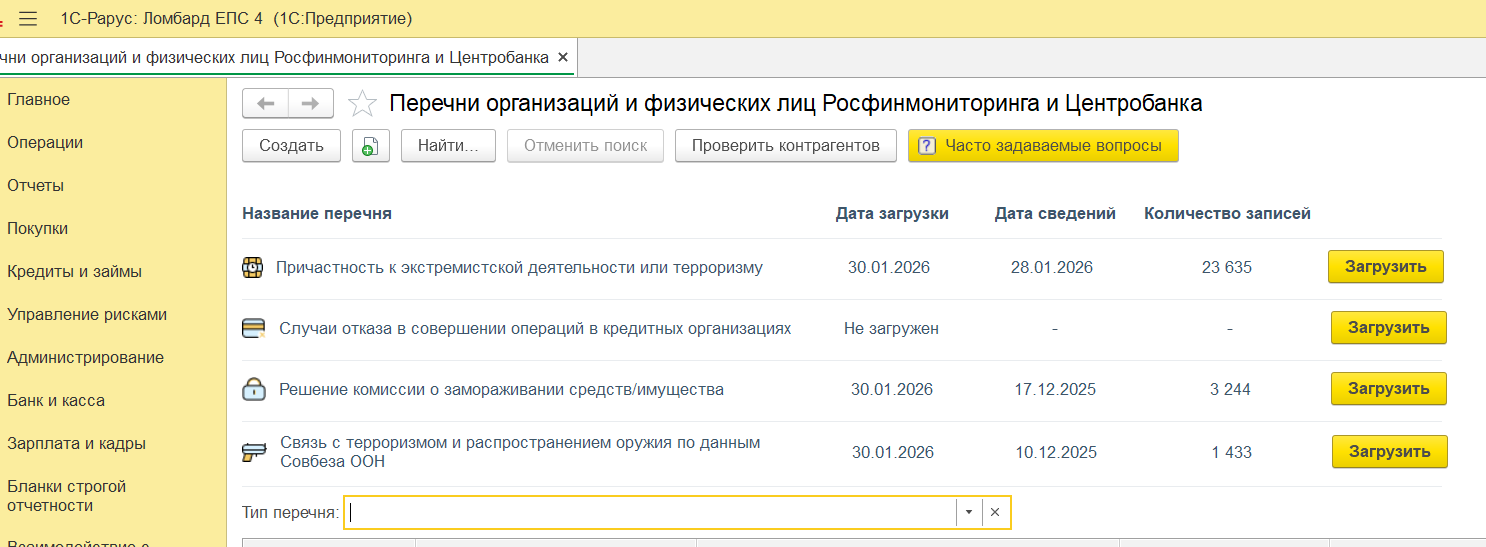Viewport: 1486px width, 547px height.
Task: Click Загрузить for the extremism list
Action: pos(1385,267)
